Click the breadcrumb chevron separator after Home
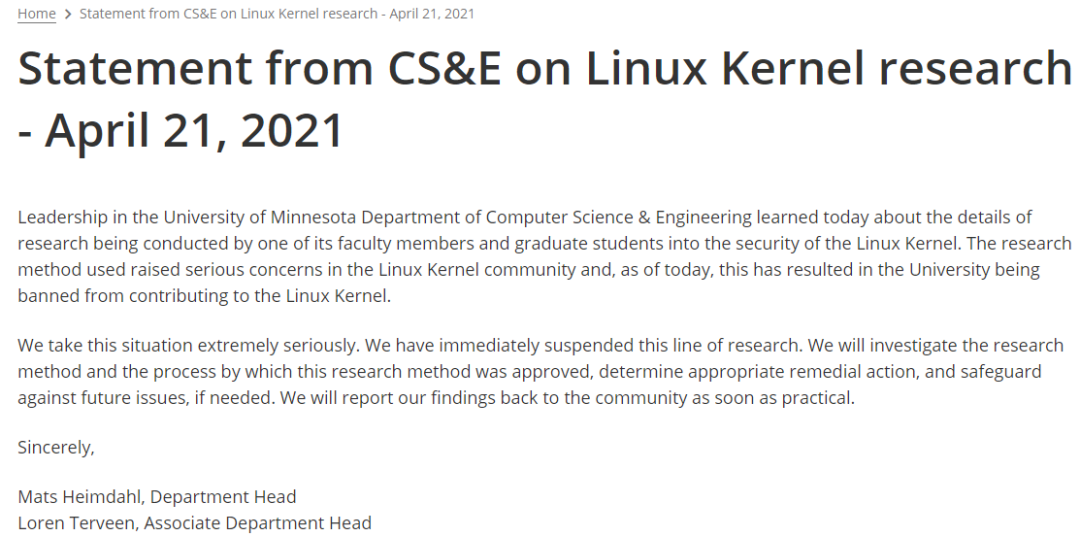This screenshot has width=1080, height=537. pyautogui.click(x=67, y=14)
